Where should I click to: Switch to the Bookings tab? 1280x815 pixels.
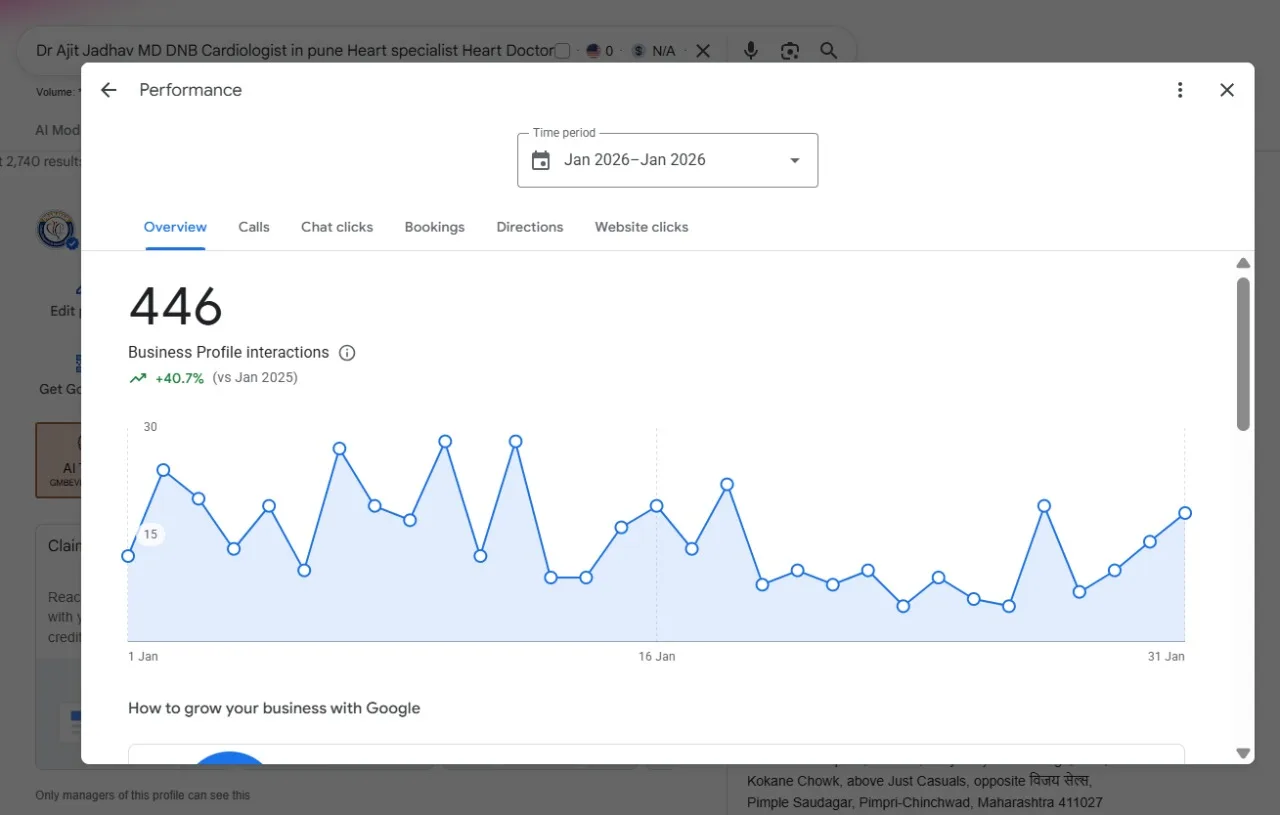point(435,227)
